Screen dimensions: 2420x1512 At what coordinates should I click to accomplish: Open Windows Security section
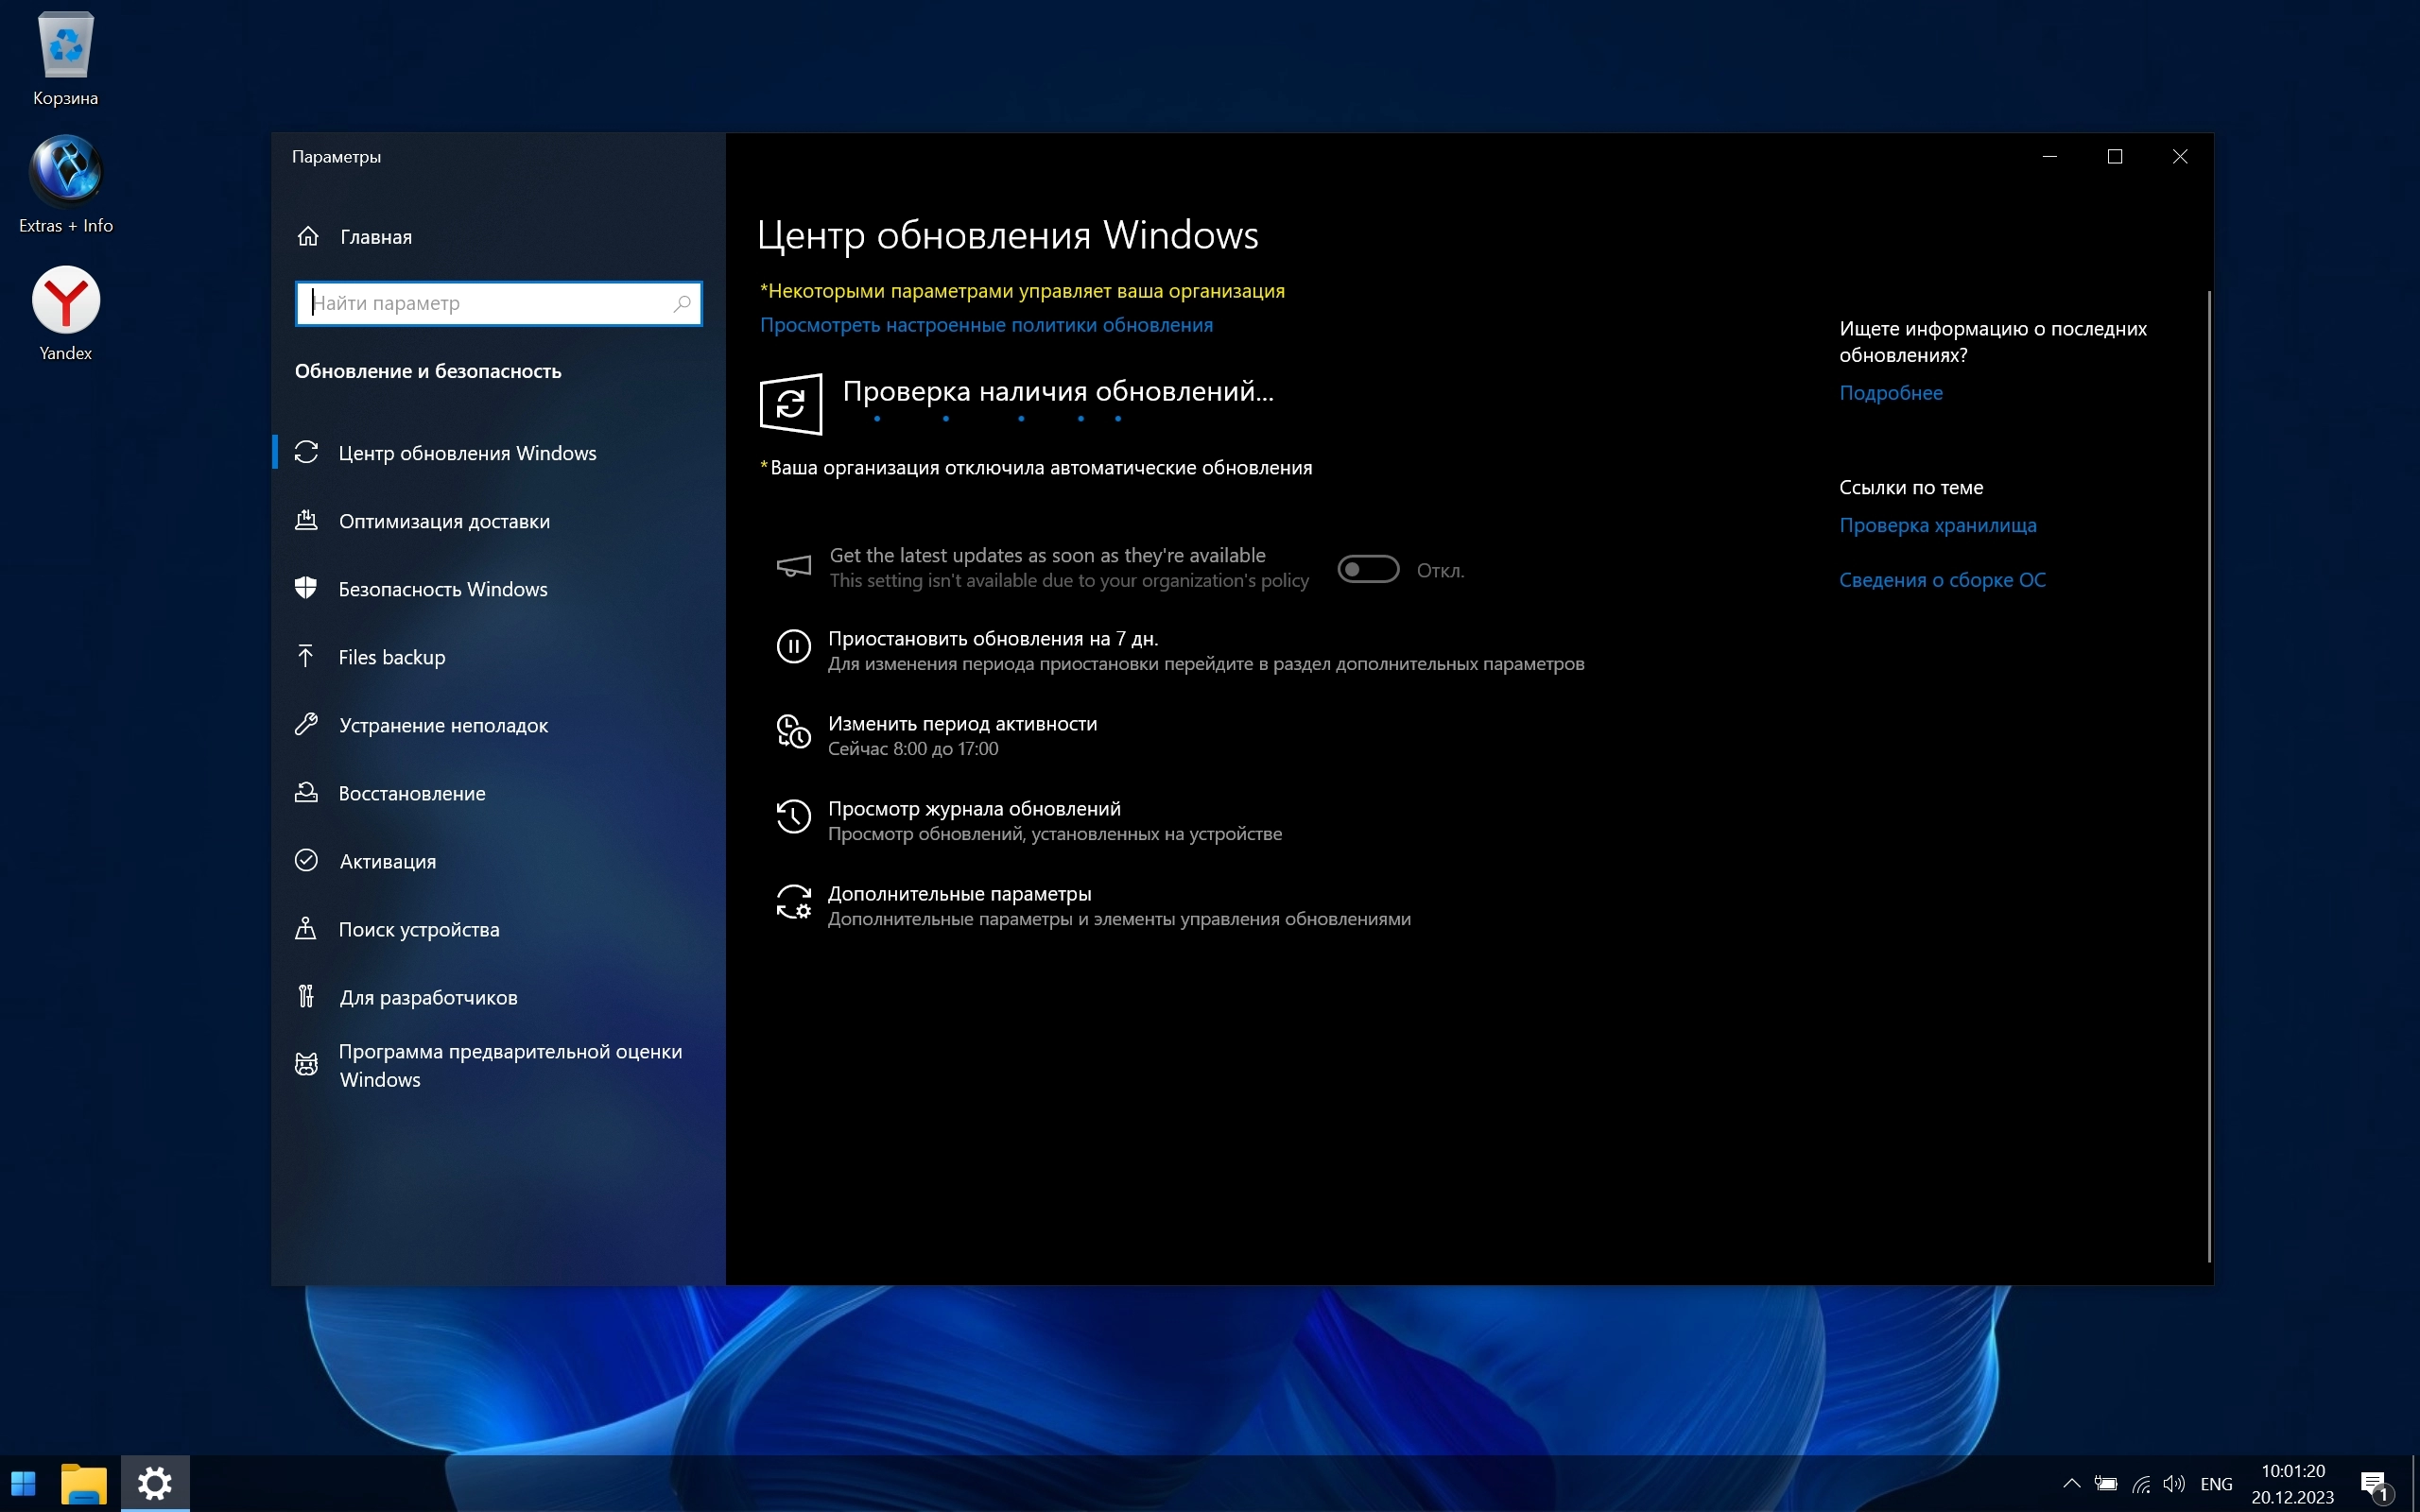(442, 589)
